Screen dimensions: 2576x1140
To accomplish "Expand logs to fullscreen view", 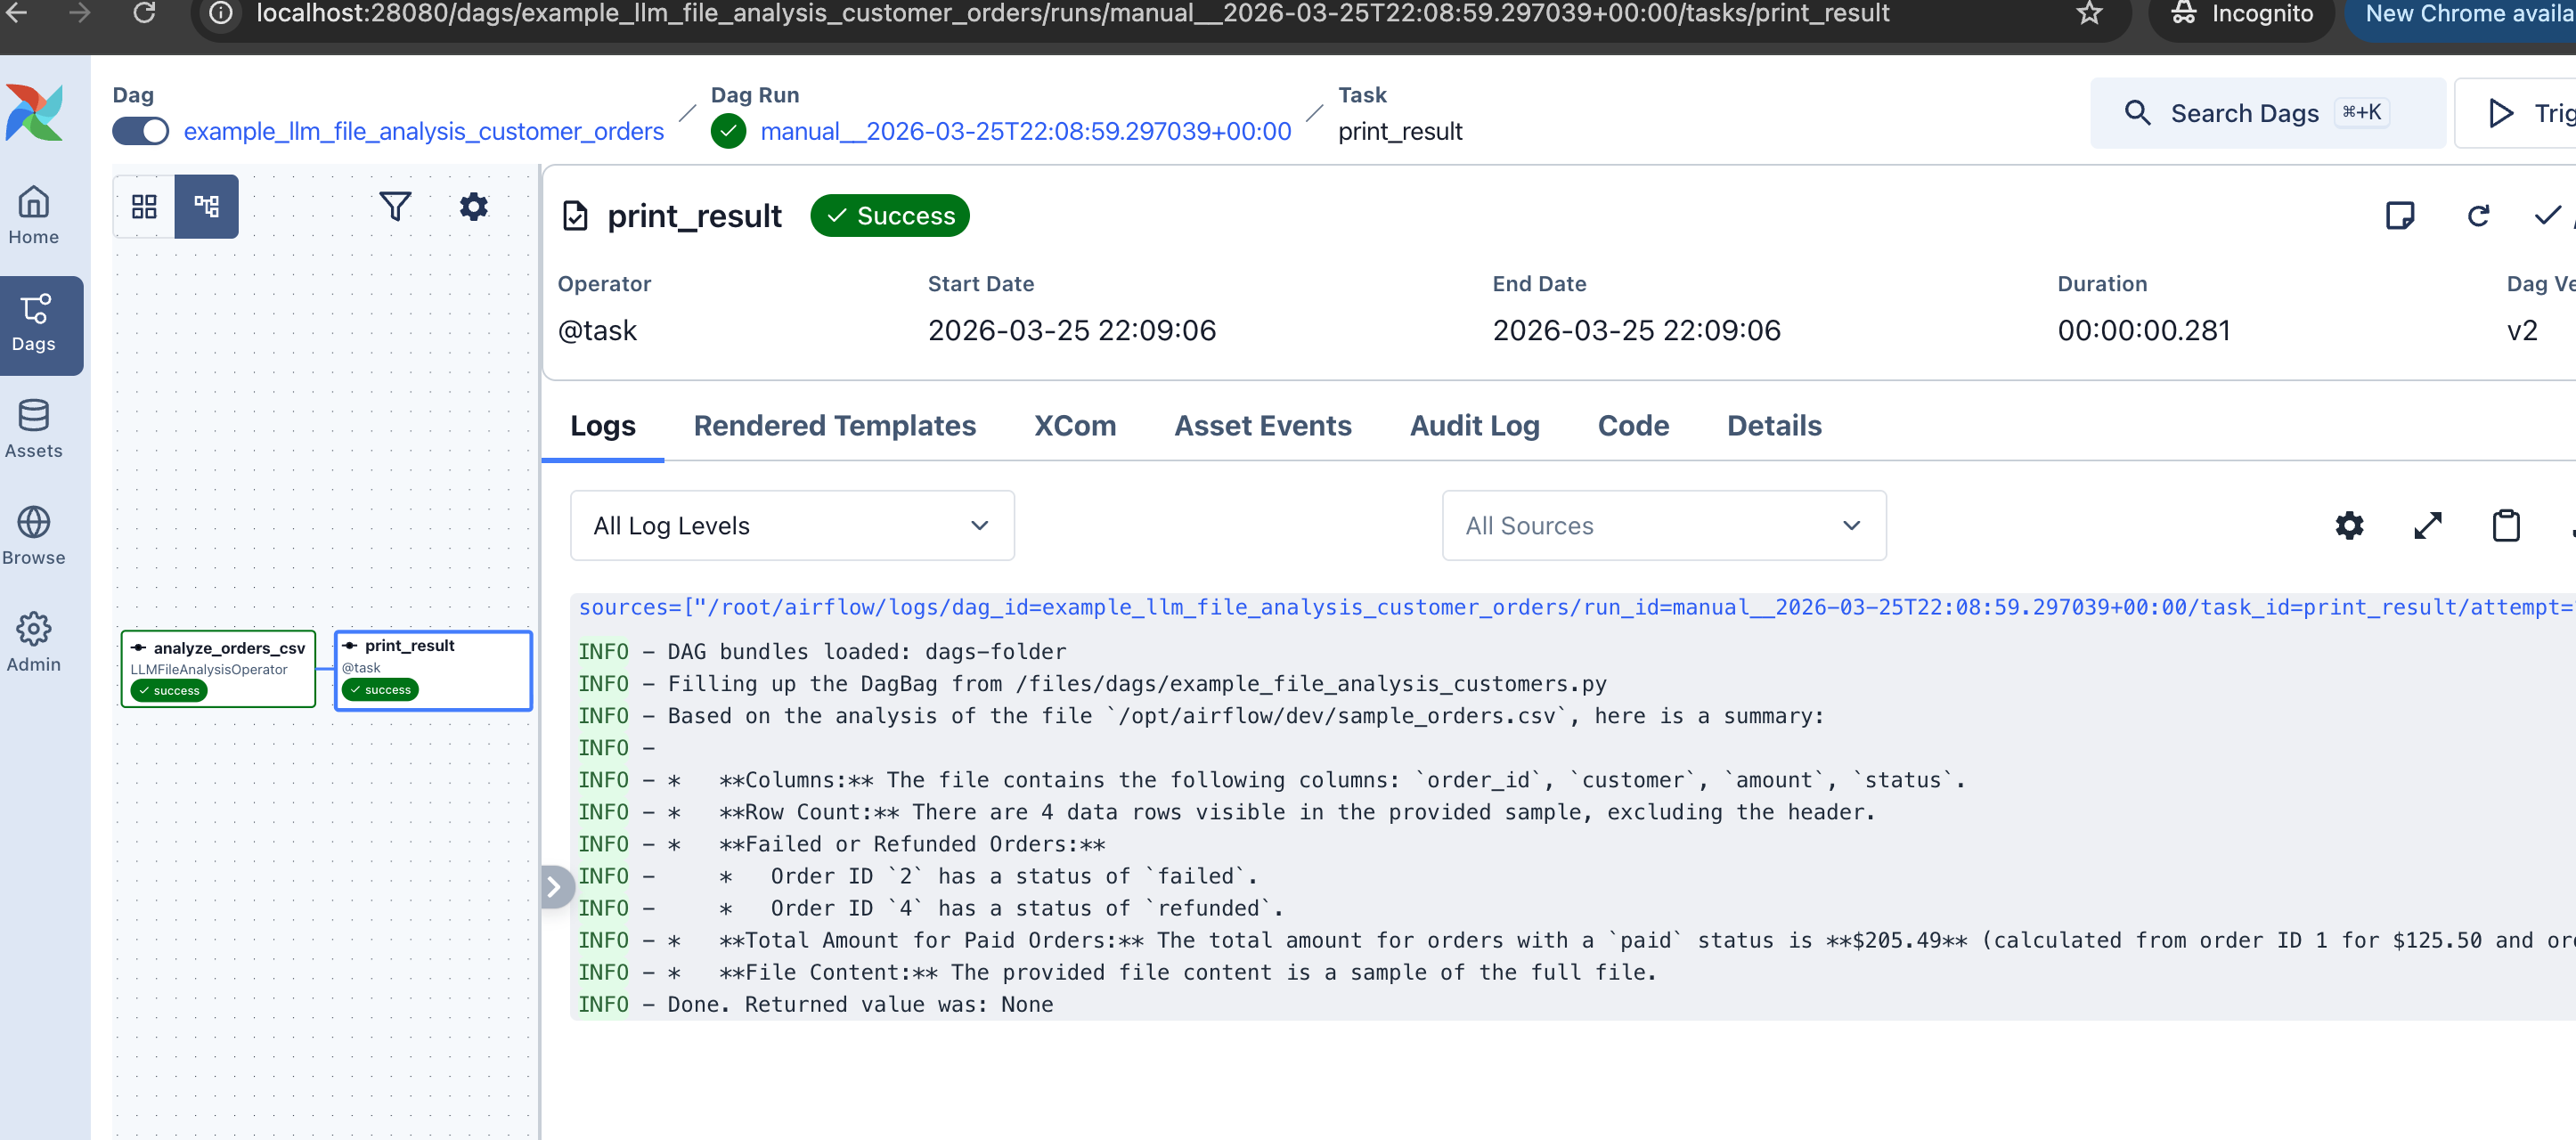I will click(x=2428, y=525).
